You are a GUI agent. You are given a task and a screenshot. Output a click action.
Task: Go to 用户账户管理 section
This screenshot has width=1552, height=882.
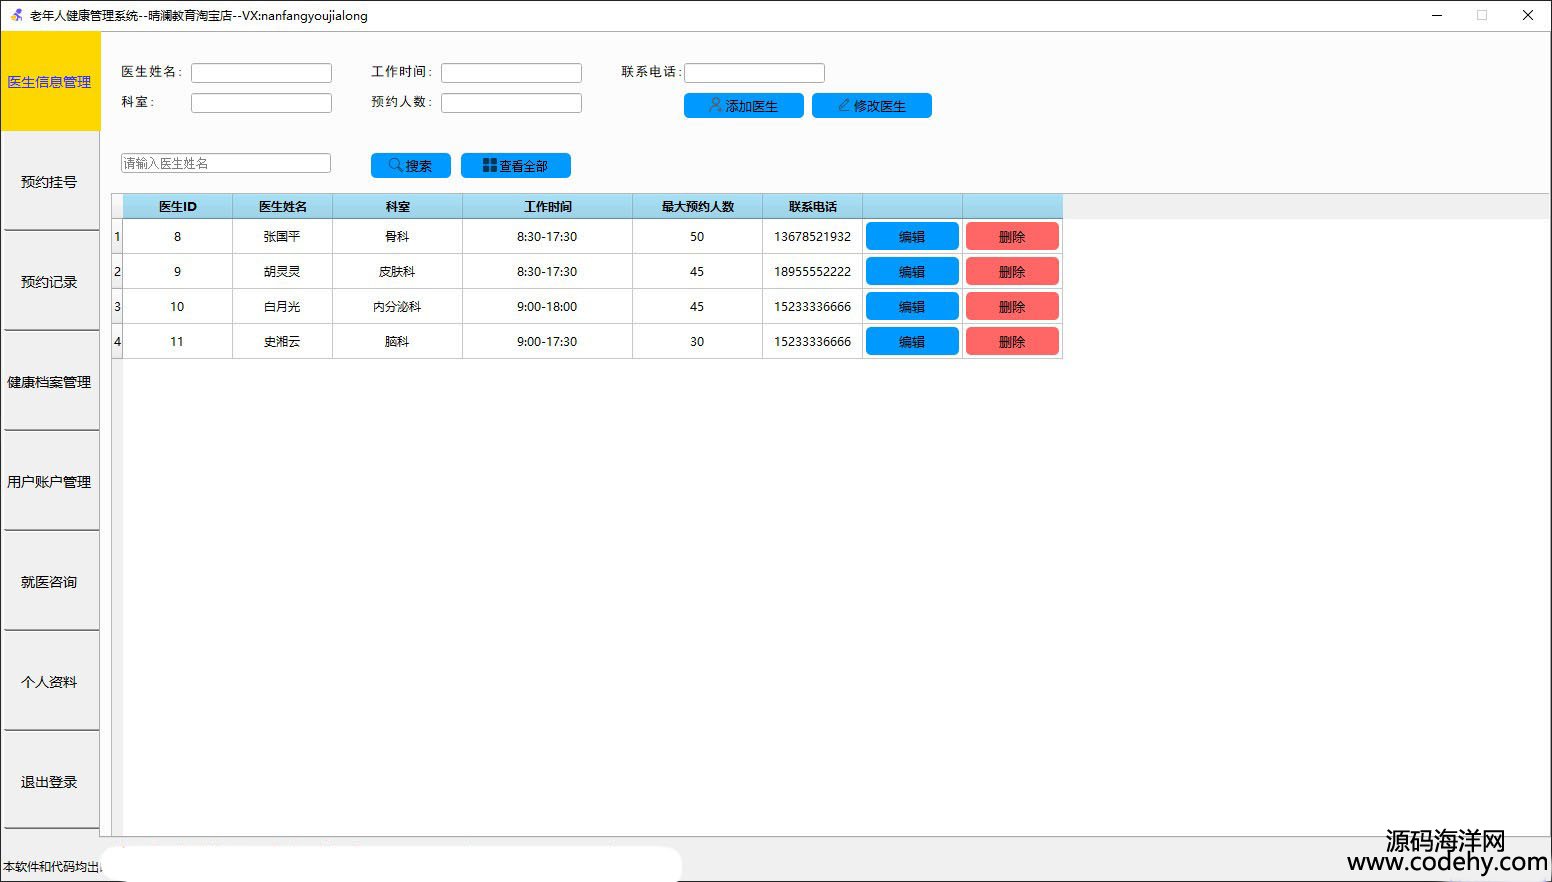tap(49, 482)
